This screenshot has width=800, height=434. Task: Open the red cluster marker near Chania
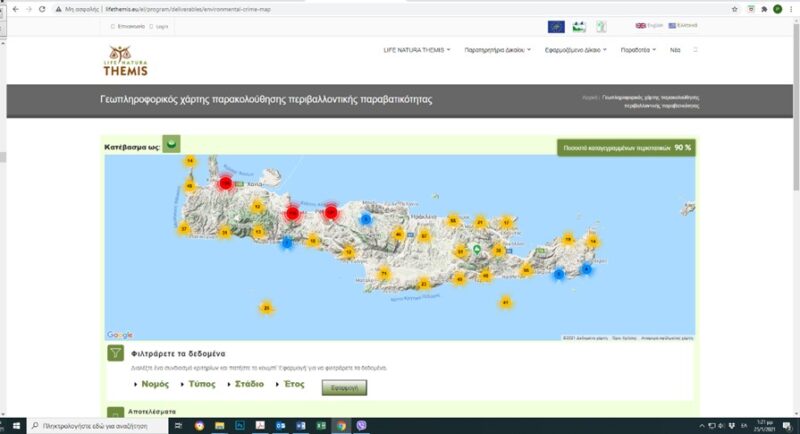pyautogui.click(x=226, y=183)
